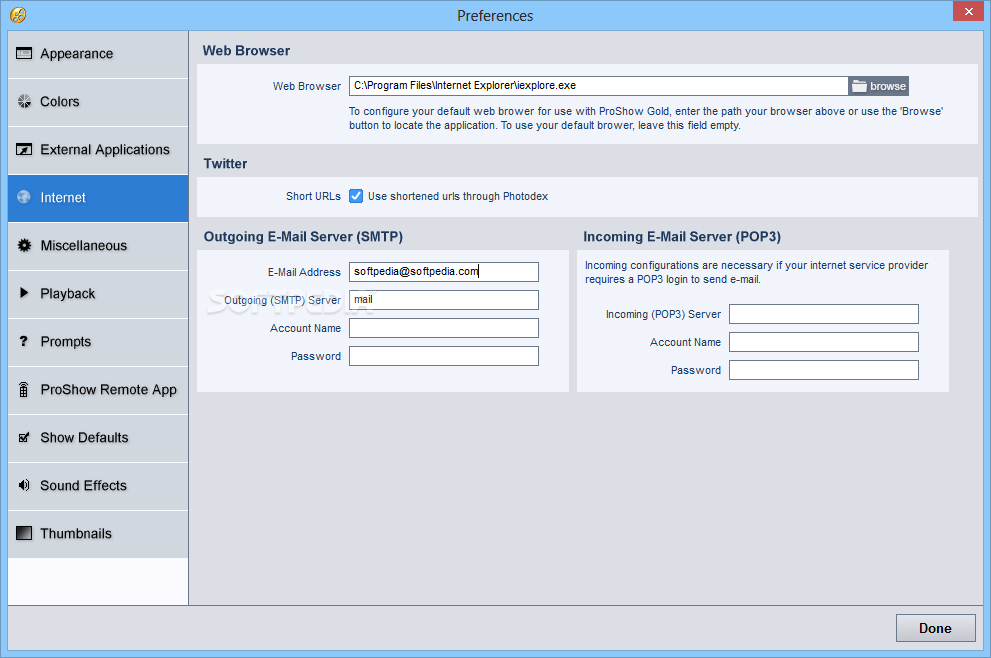This screenshot has width=991, height=658.
Task: Click the 'Outgoing E-Mail Server (SMTP)' heading
Action: point(303,237)
